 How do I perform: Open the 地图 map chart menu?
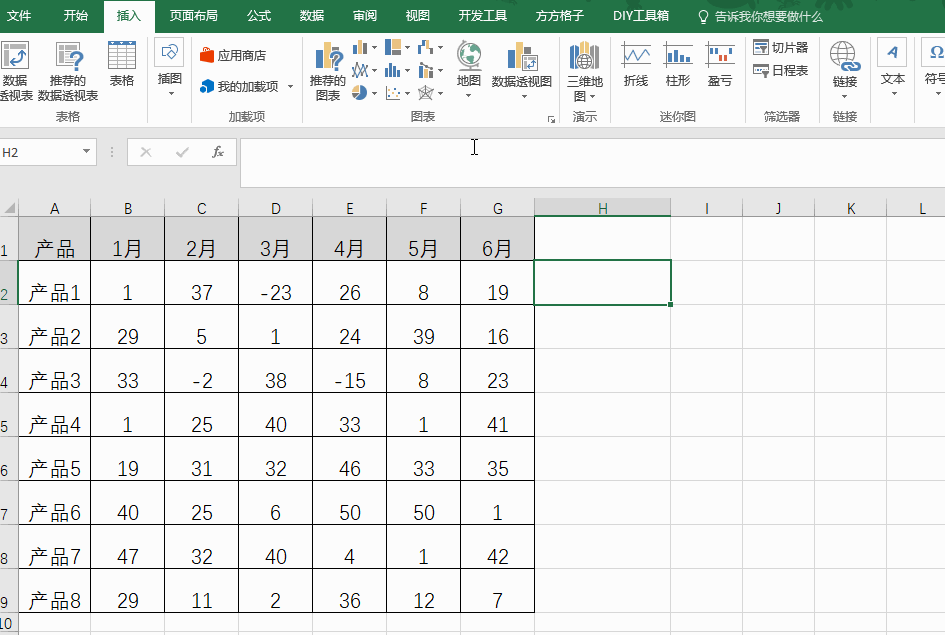(x=468, y=69)
